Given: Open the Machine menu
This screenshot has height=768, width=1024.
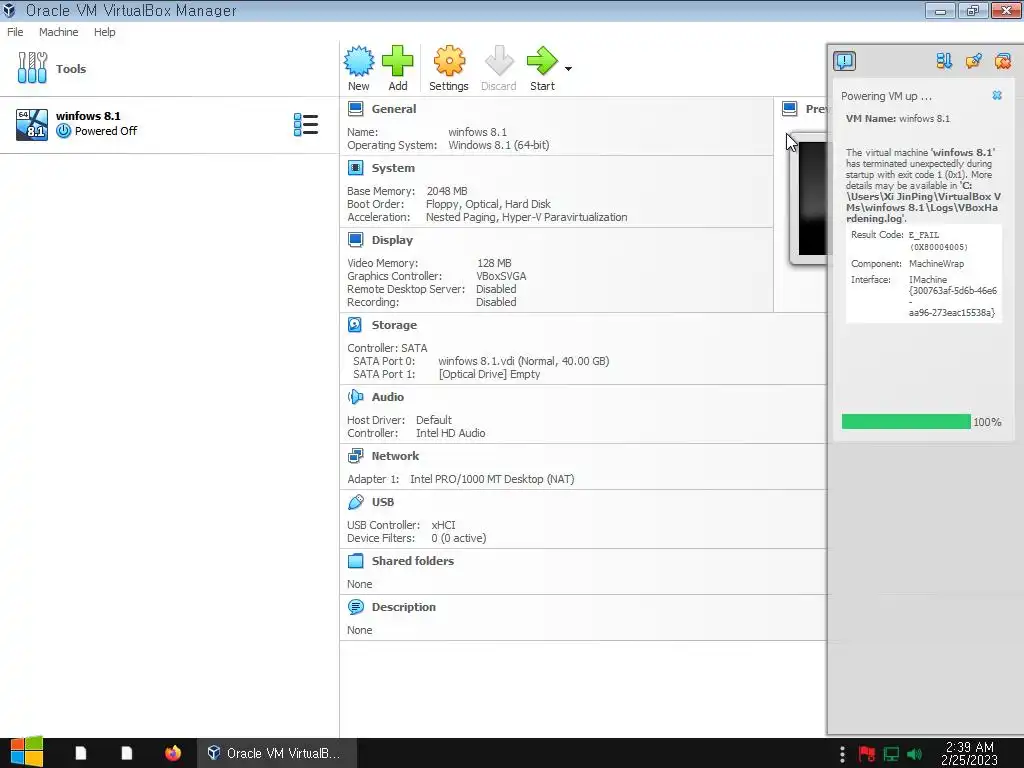Looking at the screenshot, I should (x=58, y=32).
